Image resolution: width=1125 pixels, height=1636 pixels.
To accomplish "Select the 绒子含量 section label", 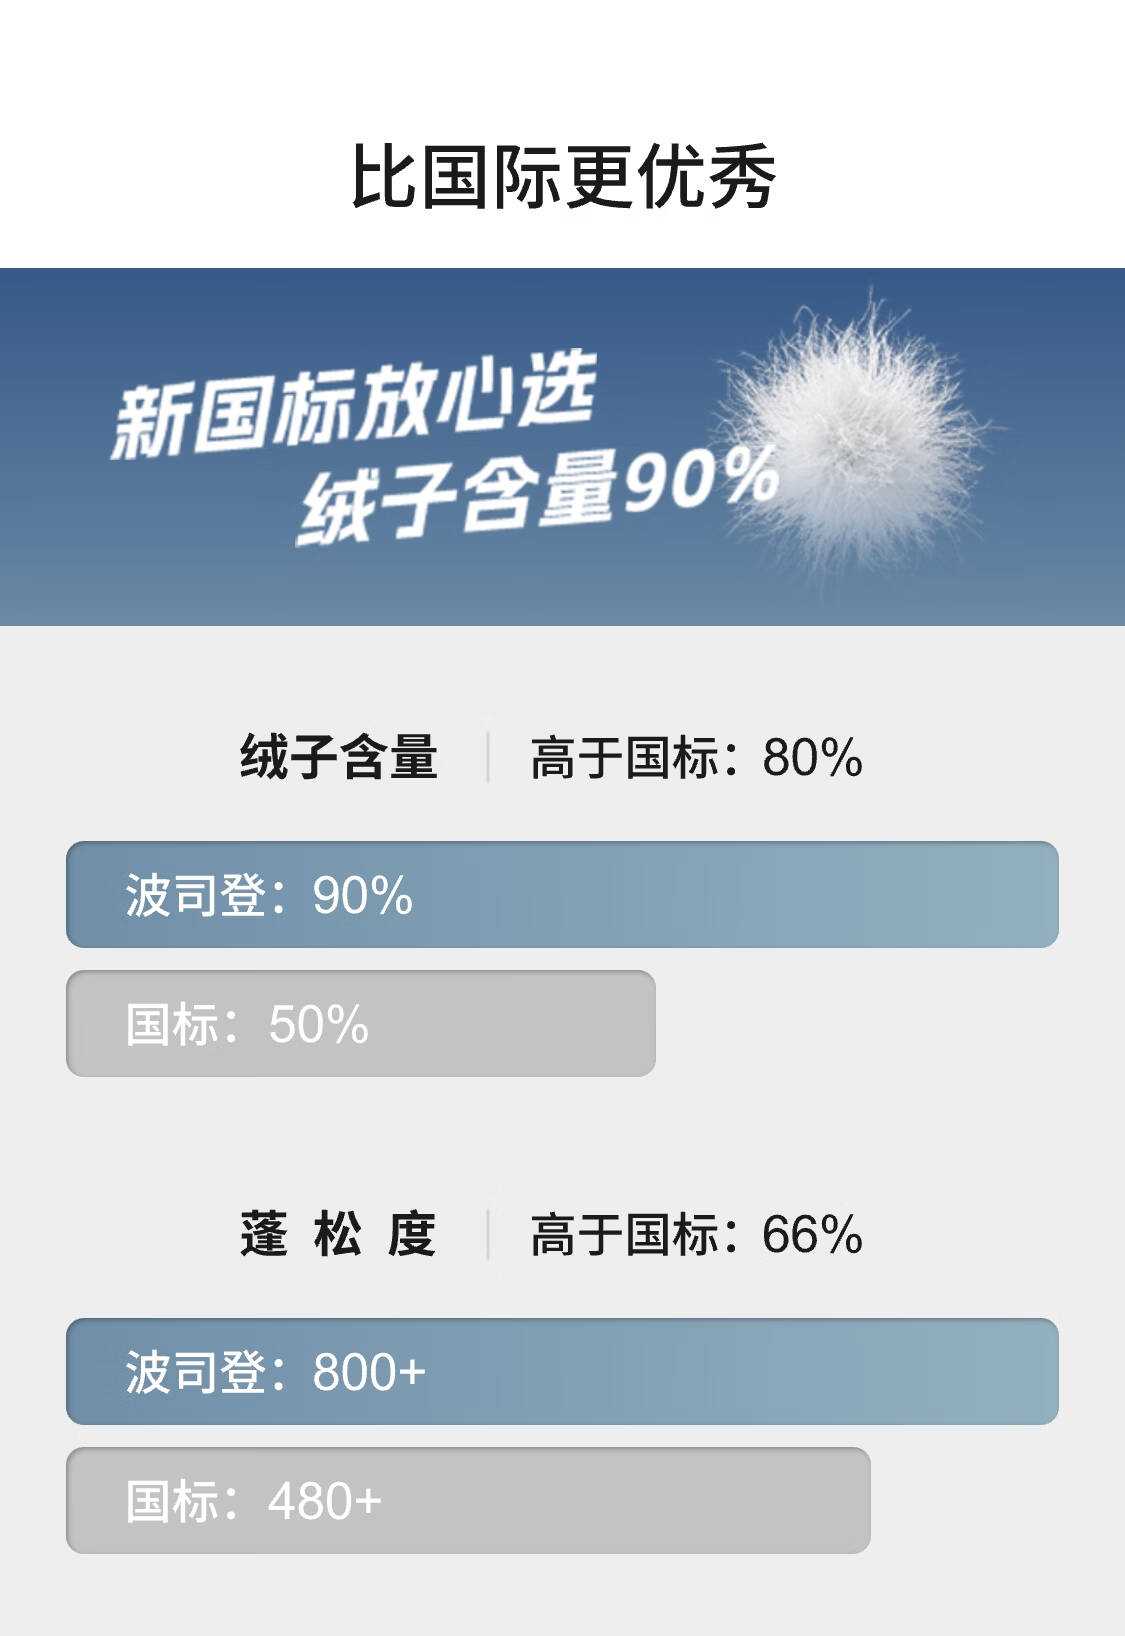I will [x=338, y=757].
